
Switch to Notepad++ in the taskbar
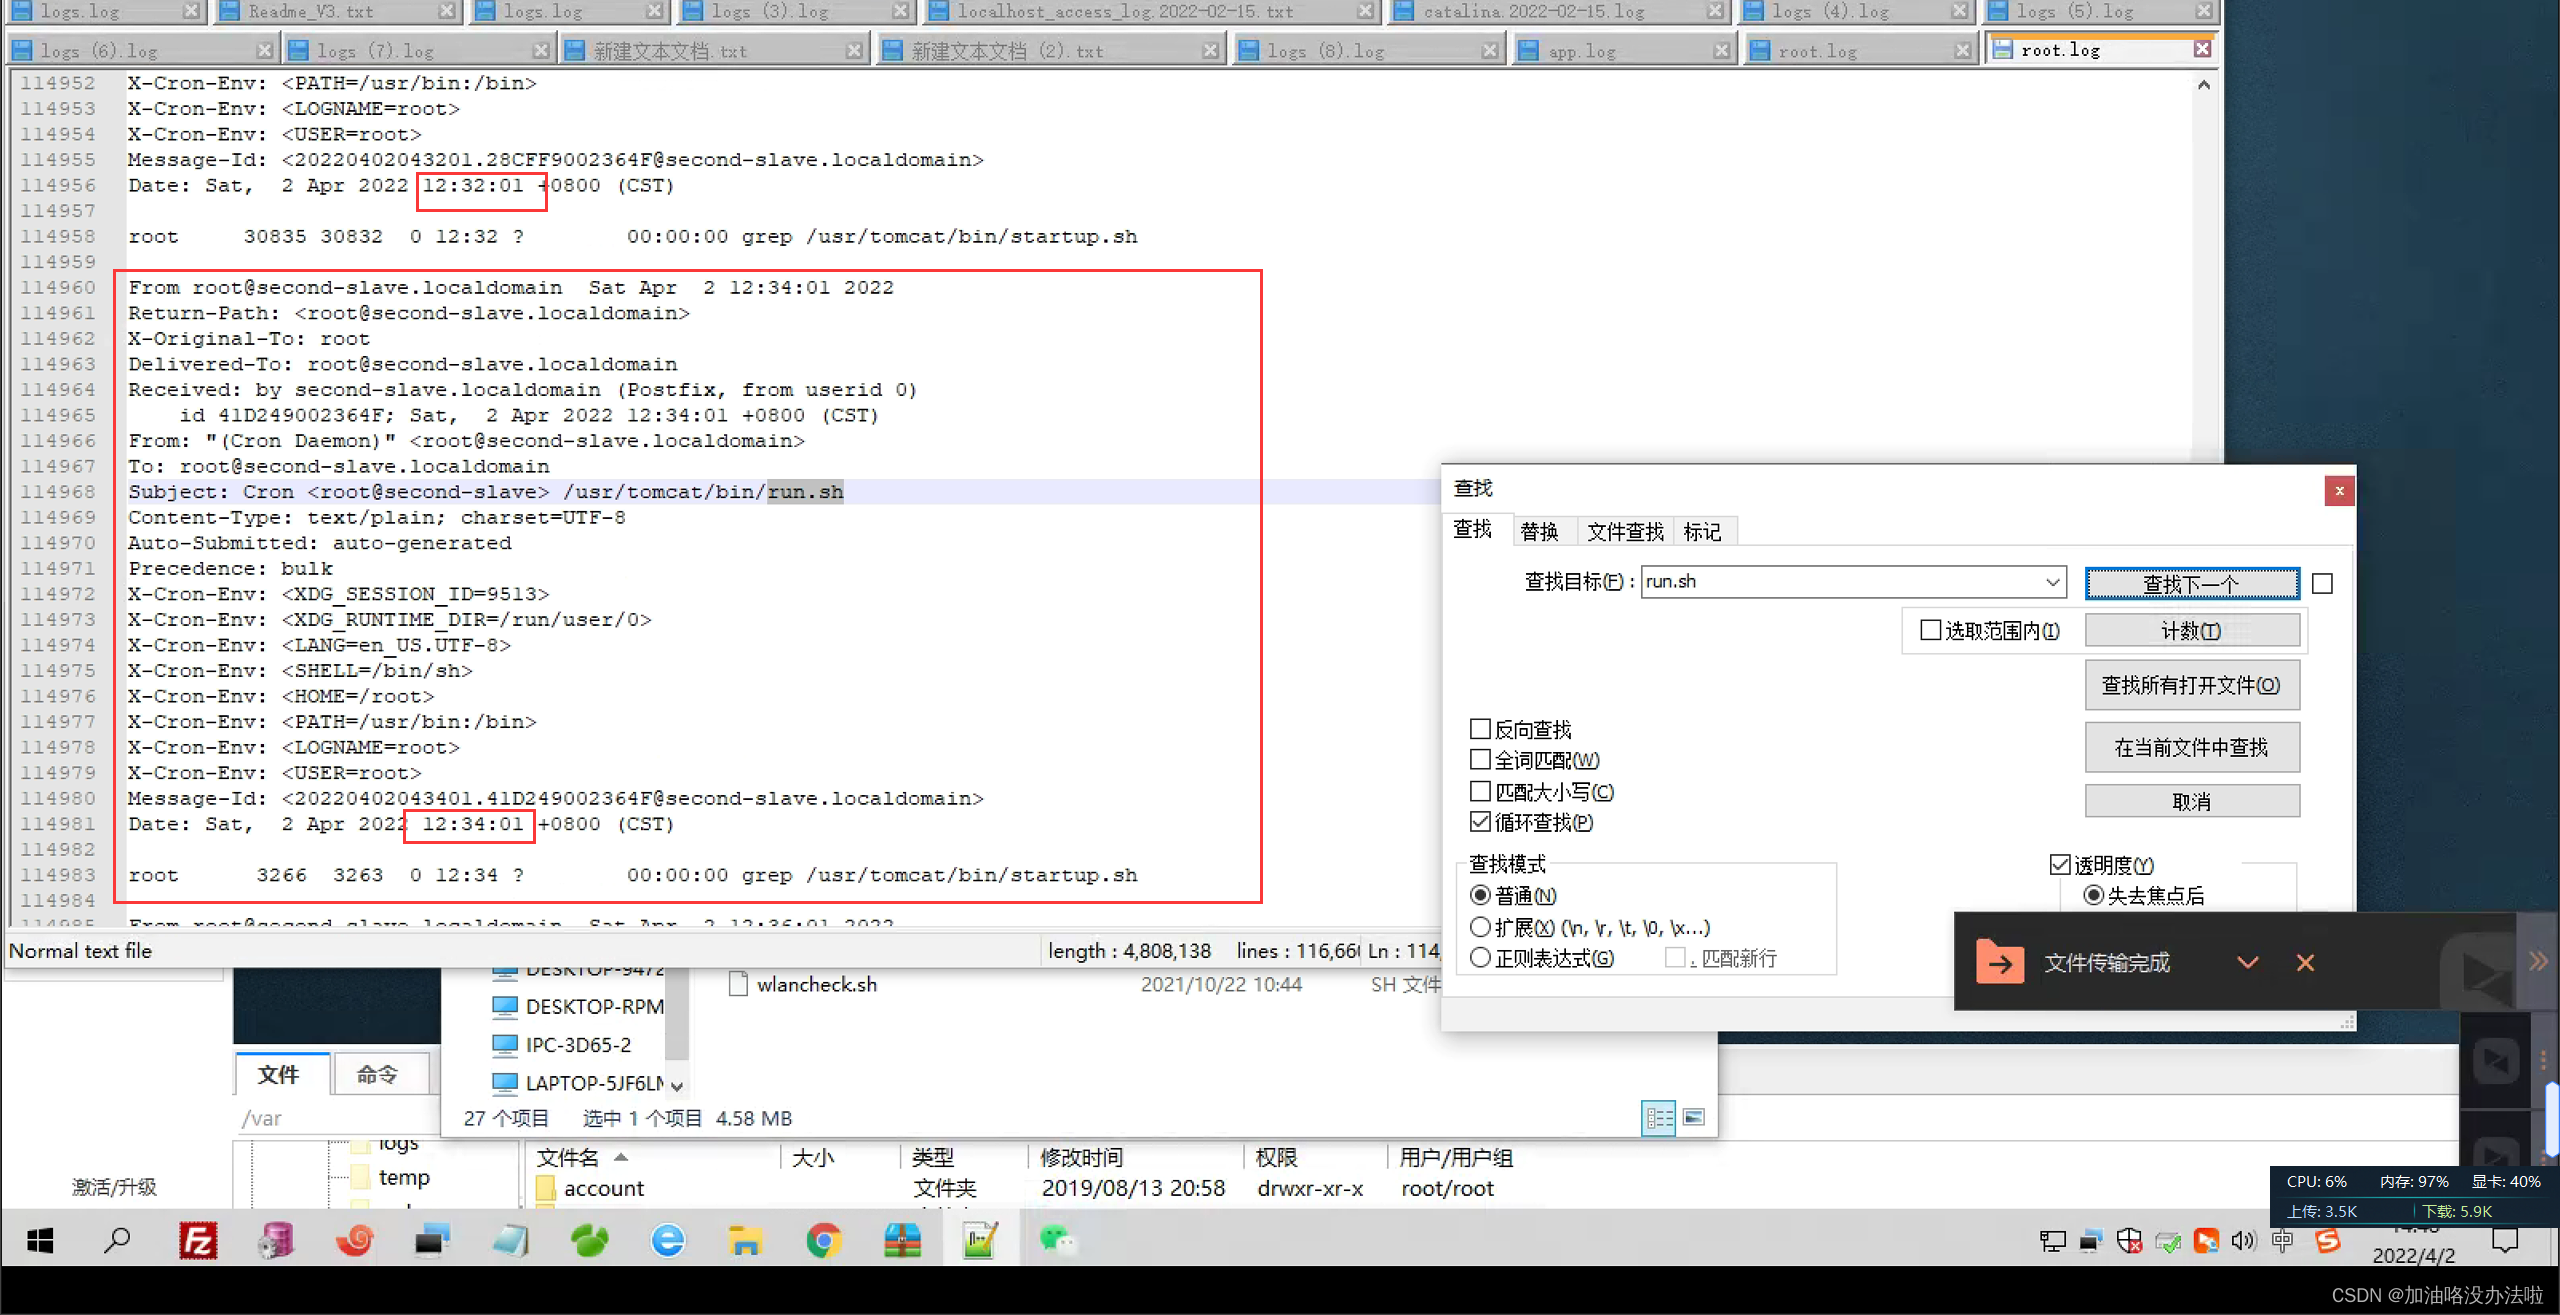point(980,1241)
